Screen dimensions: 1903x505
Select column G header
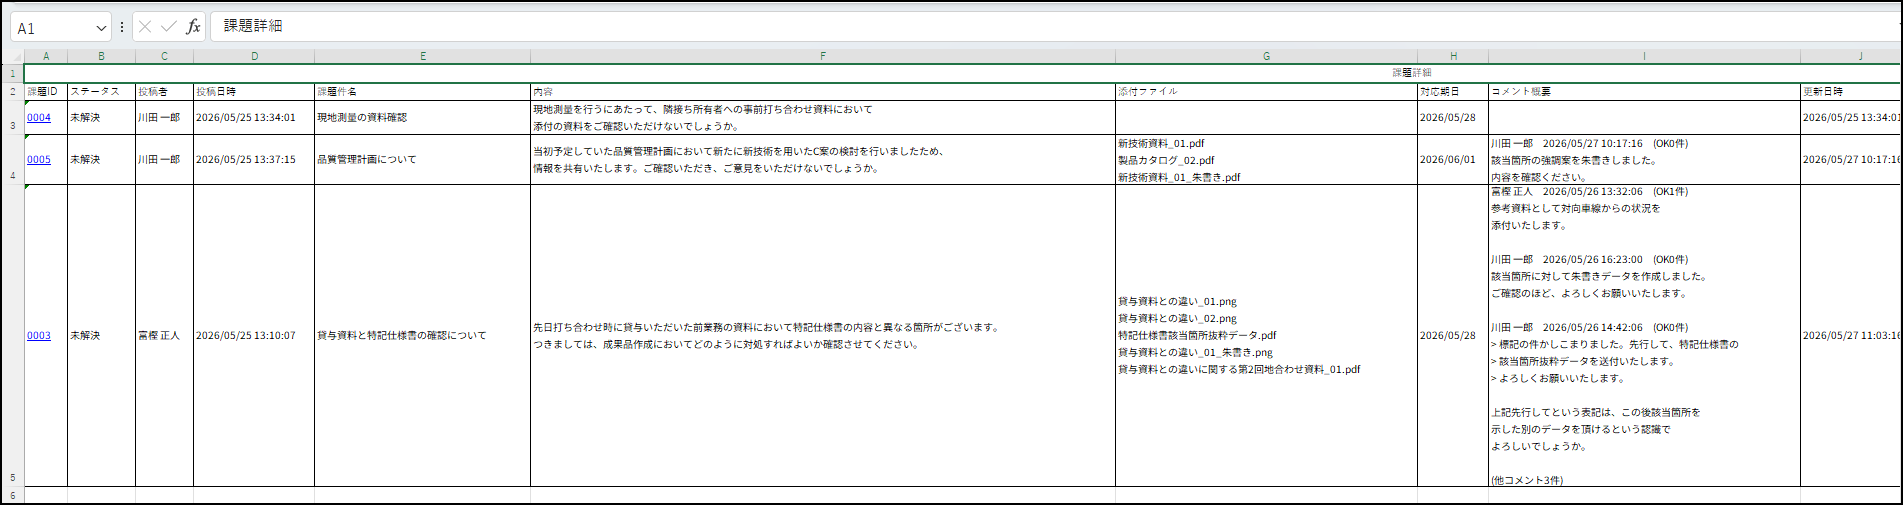1267,57
